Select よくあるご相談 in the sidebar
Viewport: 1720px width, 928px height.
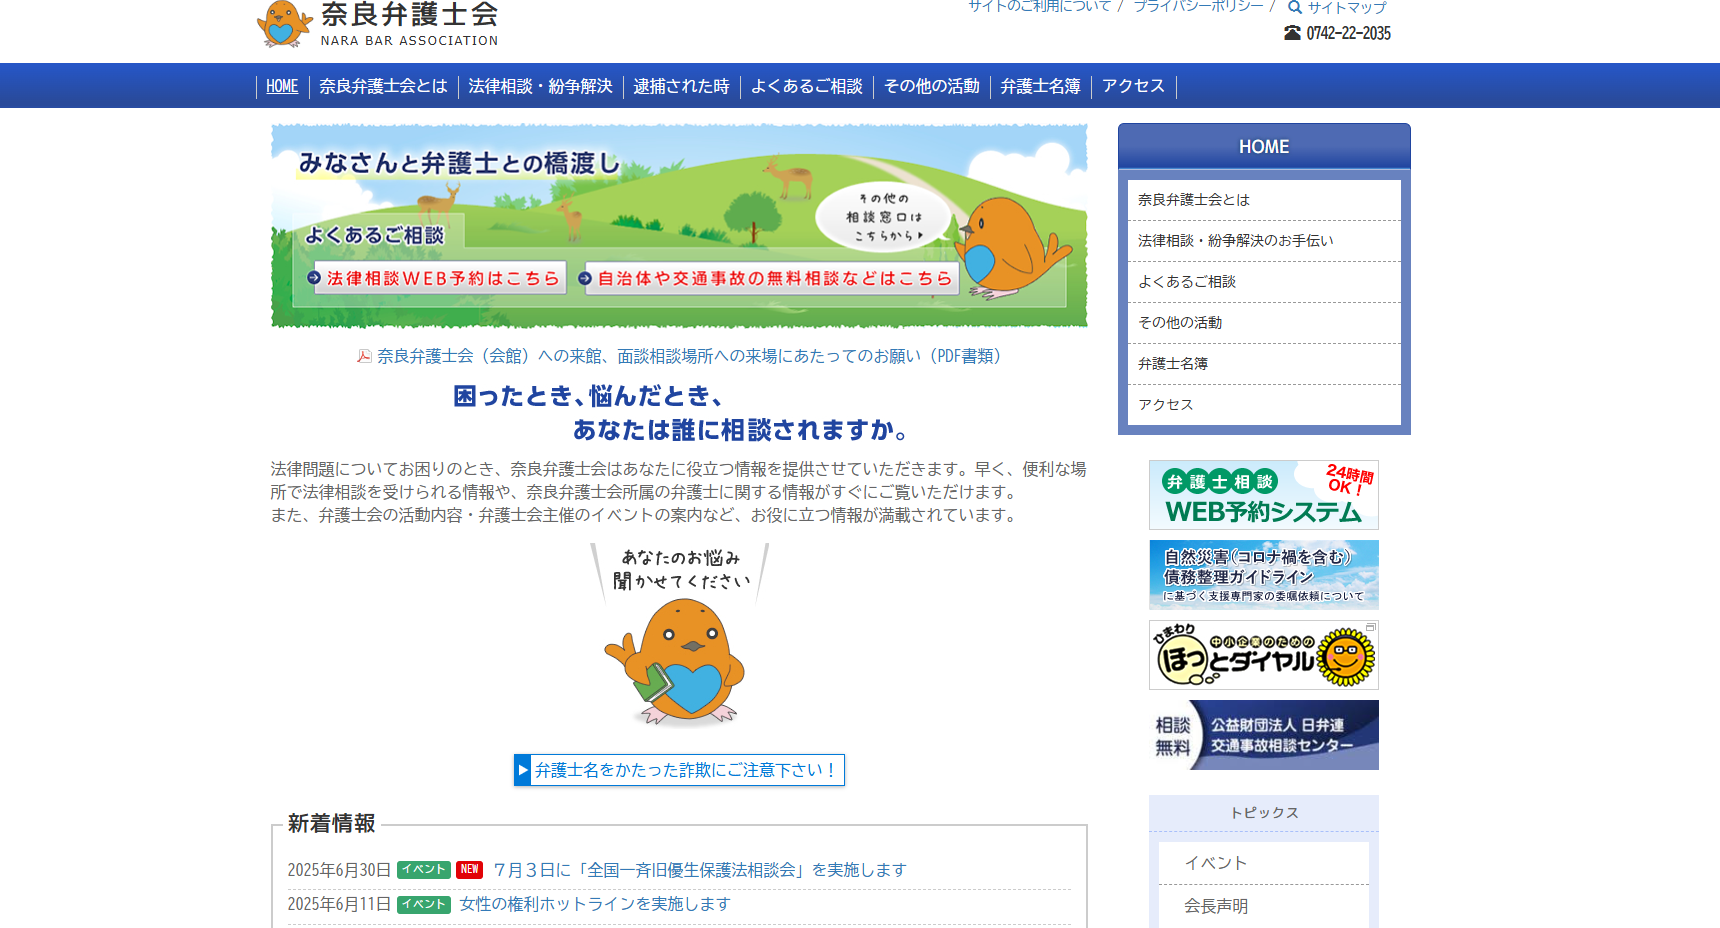click(x=1264, y=282)
